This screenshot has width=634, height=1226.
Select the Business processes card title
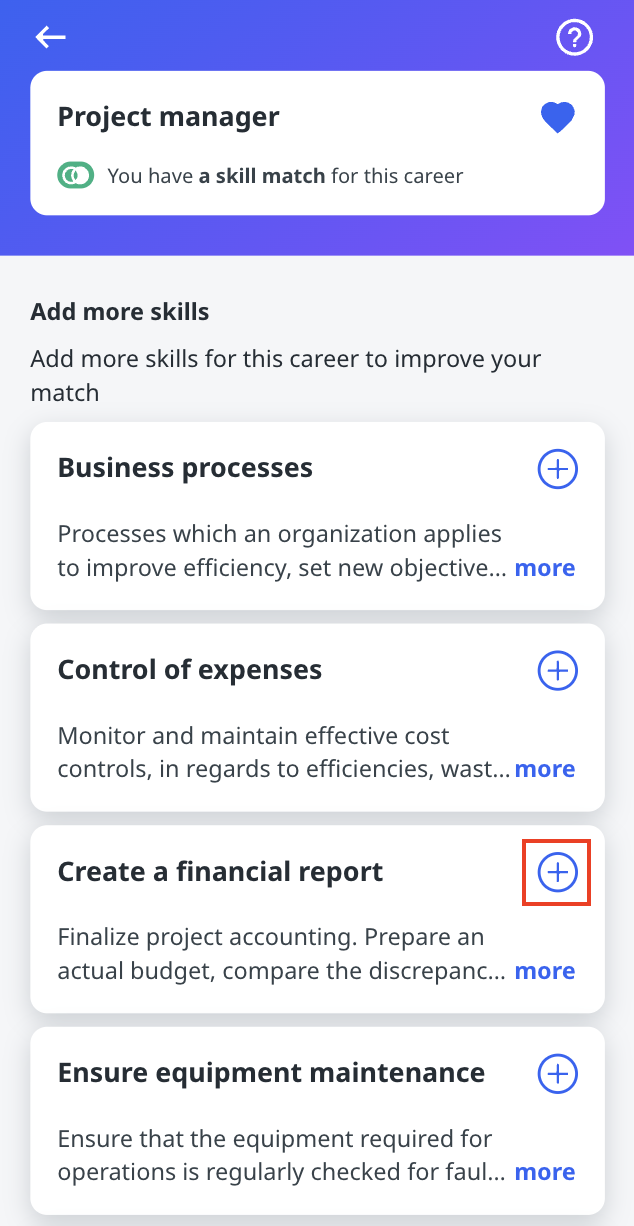pyautogui.click(x=185, y=468)
